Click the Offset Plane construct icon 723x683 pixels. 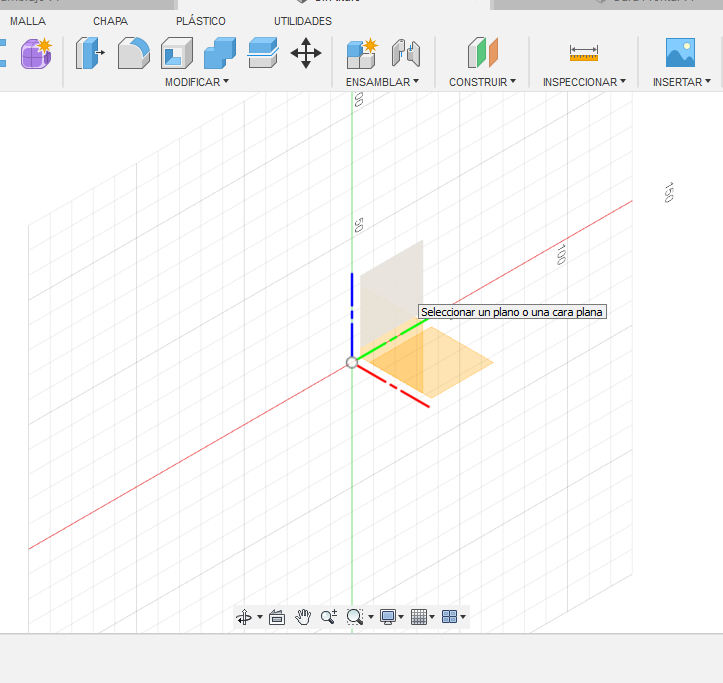483,53
